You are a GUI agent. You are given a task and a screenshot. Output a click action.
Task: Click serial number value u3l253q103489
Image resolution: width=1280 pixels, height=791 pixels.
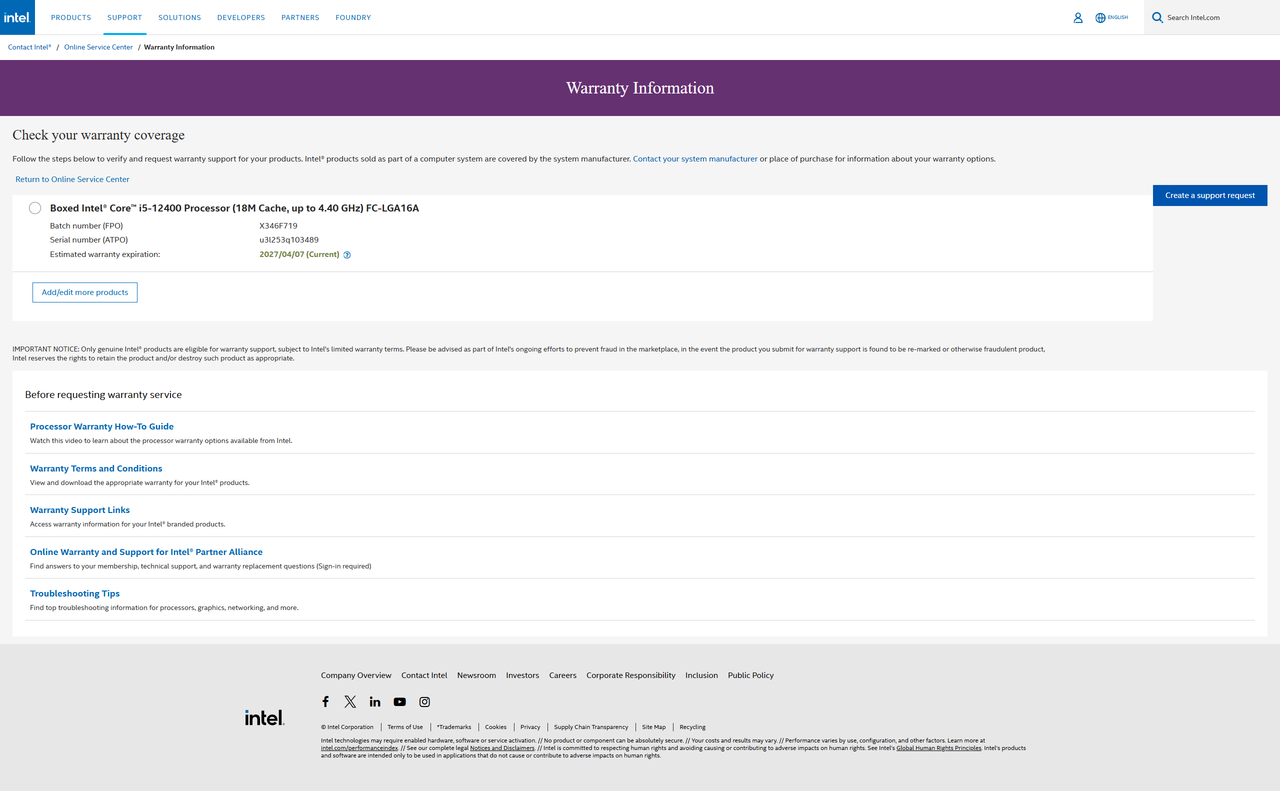point(289,240)
